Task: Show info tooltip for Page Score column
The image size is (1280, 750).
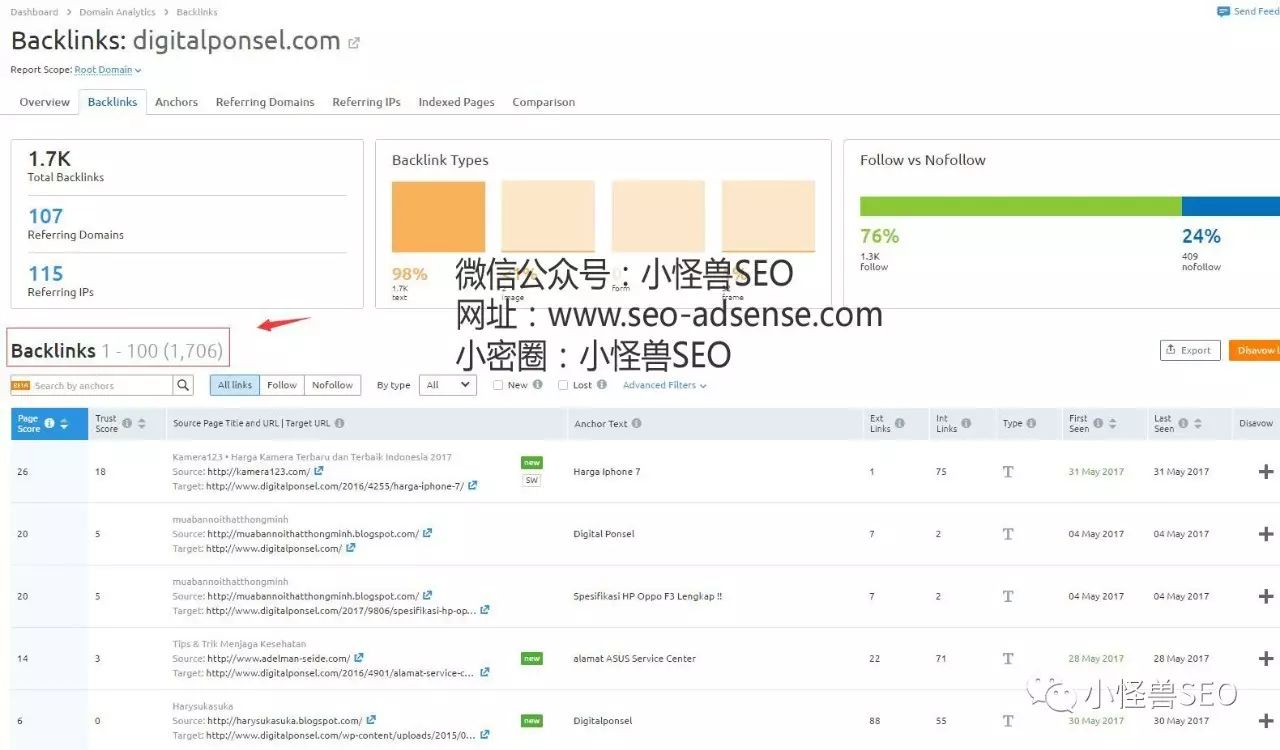Action: click(50, 423)
